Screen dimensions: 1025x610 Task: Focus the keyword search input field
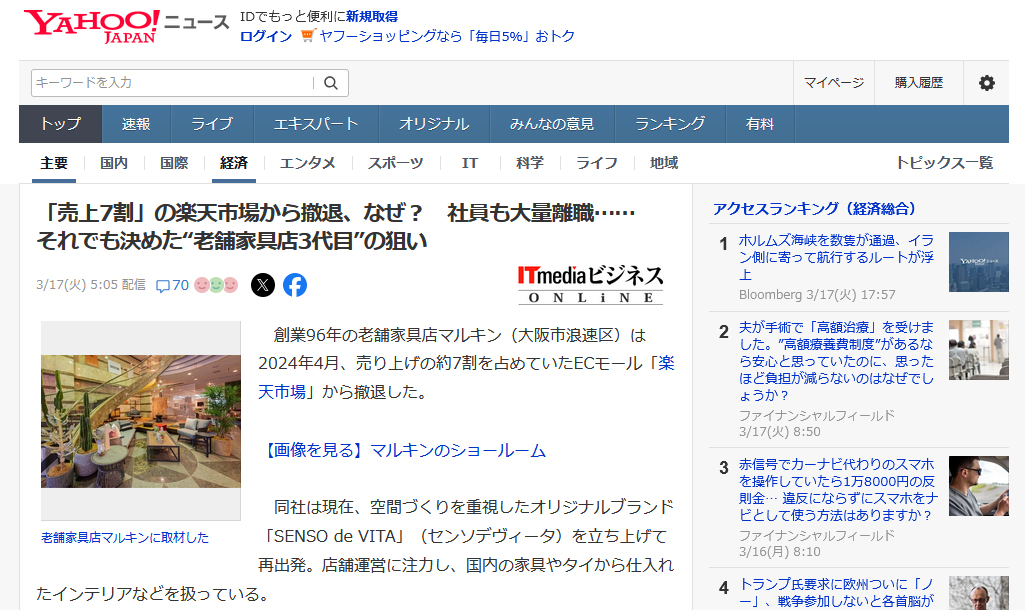tap(170, 83)
